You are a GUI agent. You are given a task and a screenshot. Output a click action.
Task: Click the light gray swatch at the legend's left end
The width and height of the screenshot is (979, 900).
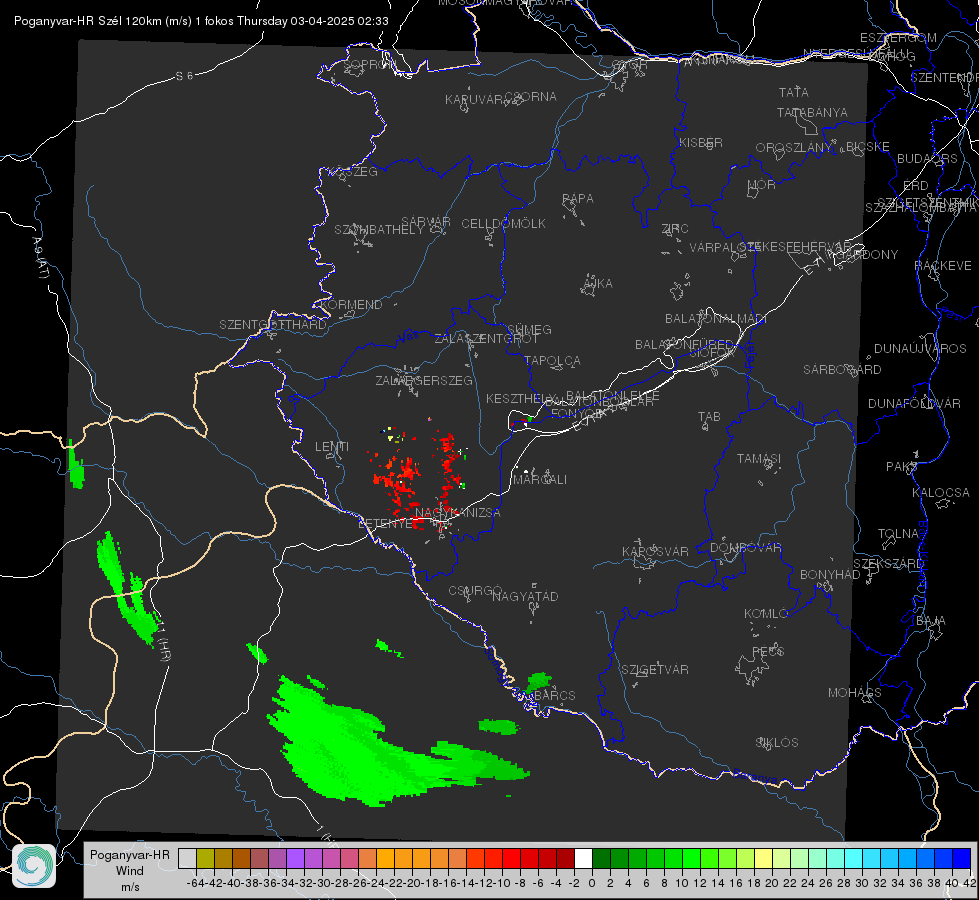click(x=187, y=859)
